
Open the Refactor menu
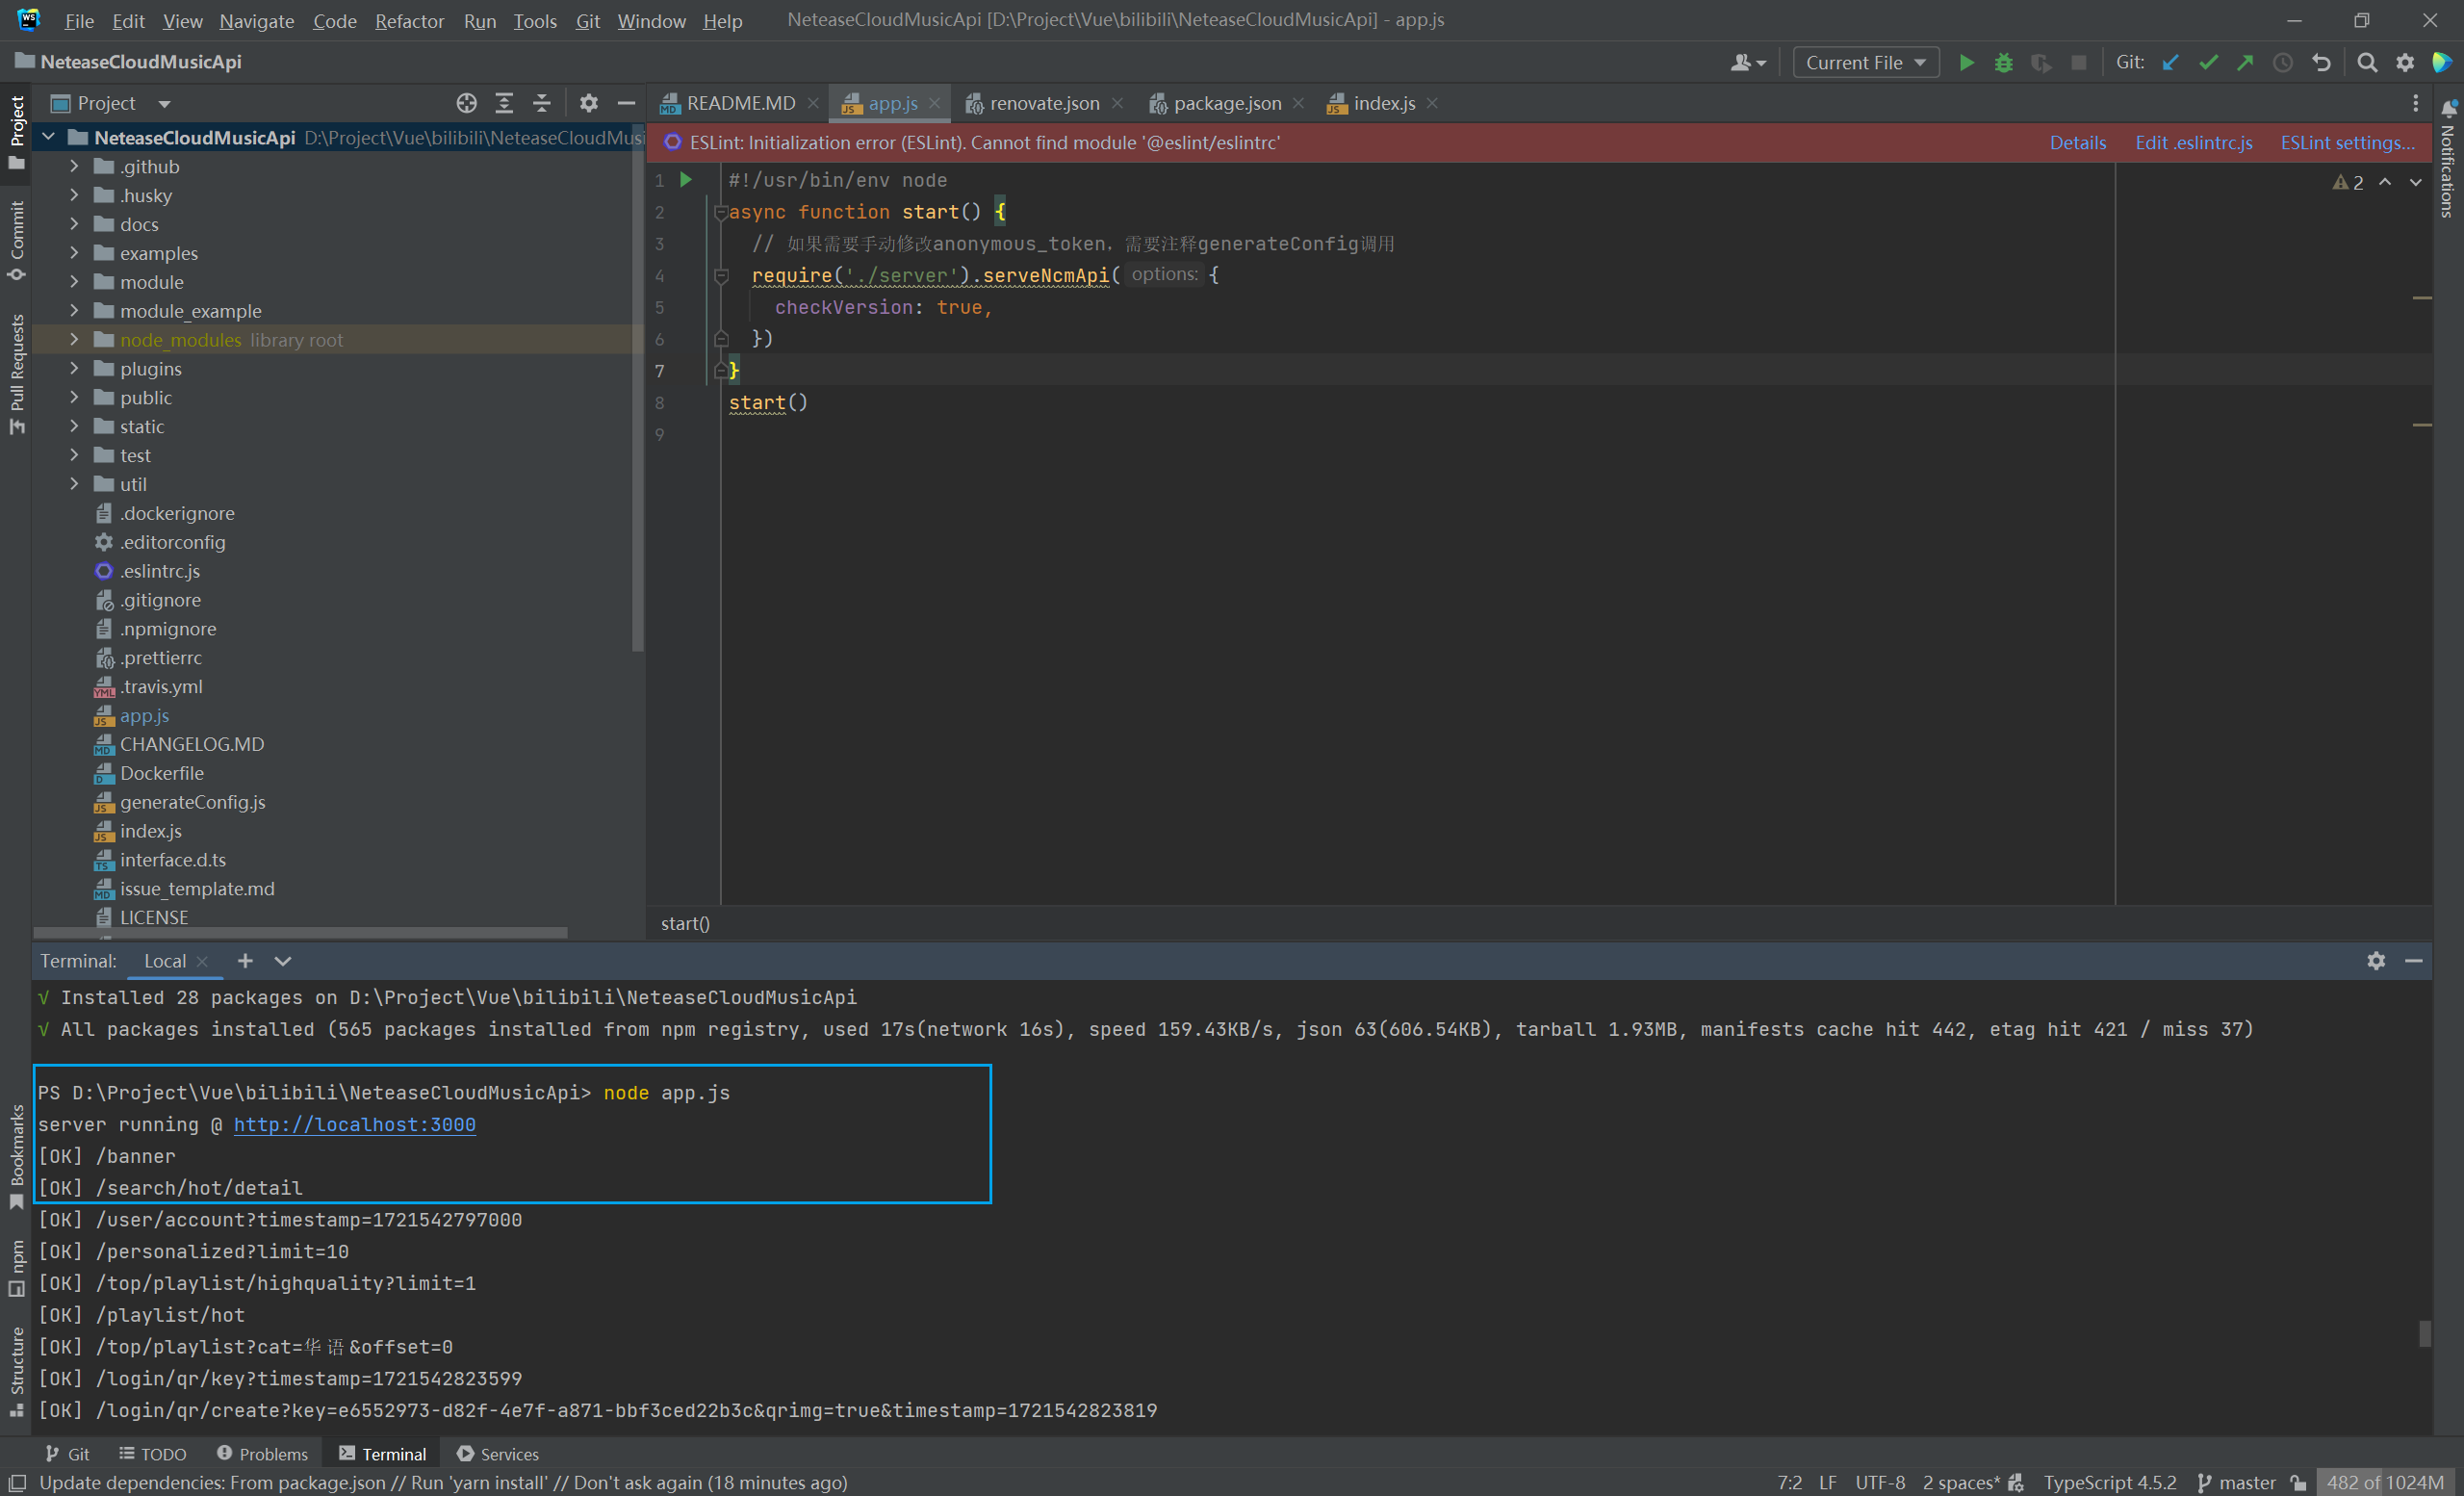[x=409, y=20]
